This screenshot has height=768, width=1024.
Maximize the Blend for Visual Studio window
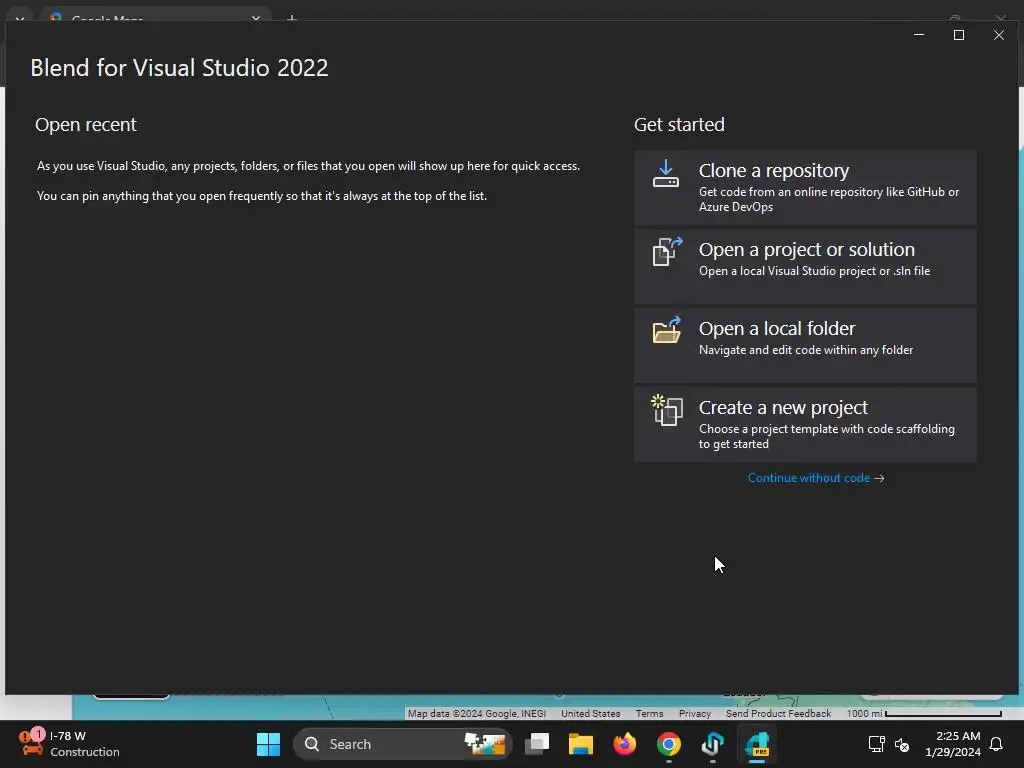pyautogui.click(x=959, y=35)
